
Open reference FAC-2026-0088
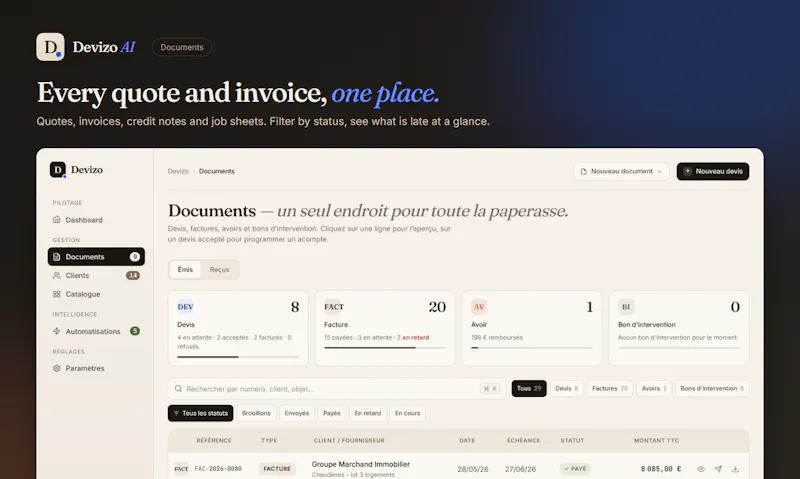coord(218,469)
